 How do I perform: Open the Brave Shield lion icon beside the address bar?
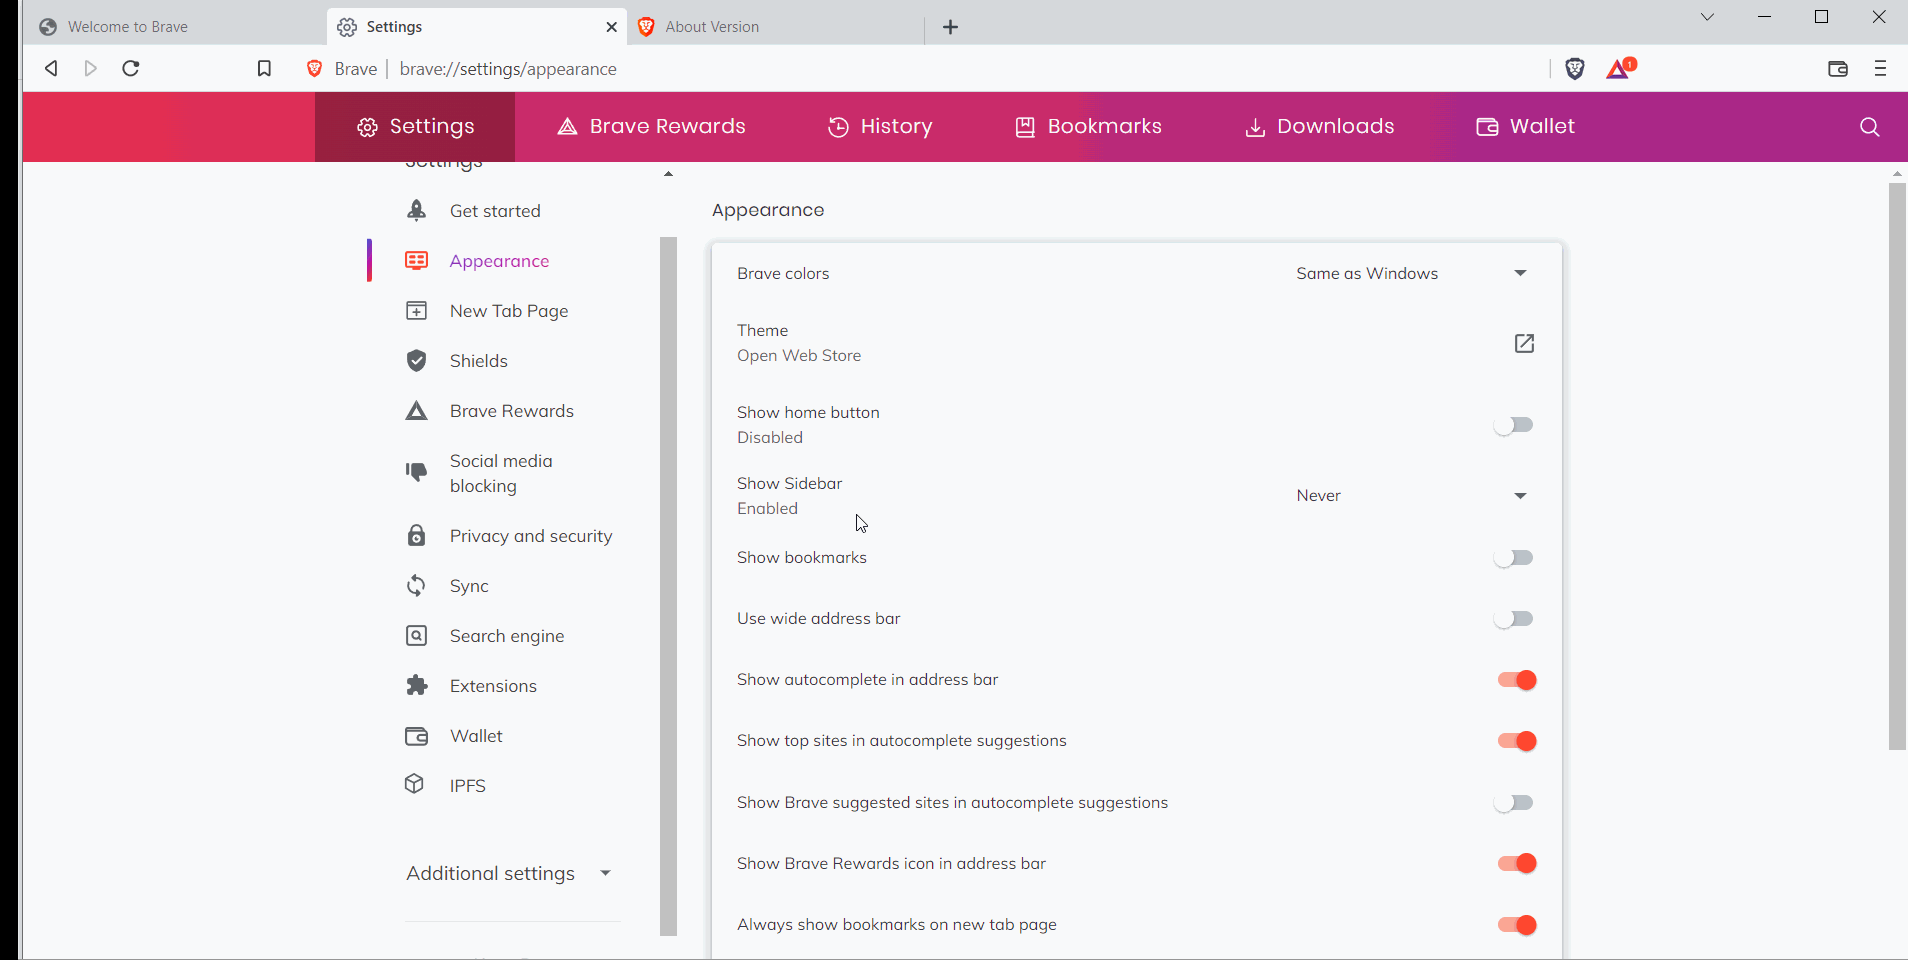coord(1574,68)
